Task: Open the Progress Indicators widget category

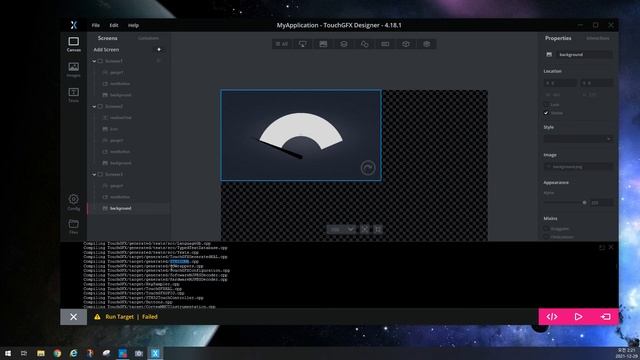Action: click(x=385, y=44)
